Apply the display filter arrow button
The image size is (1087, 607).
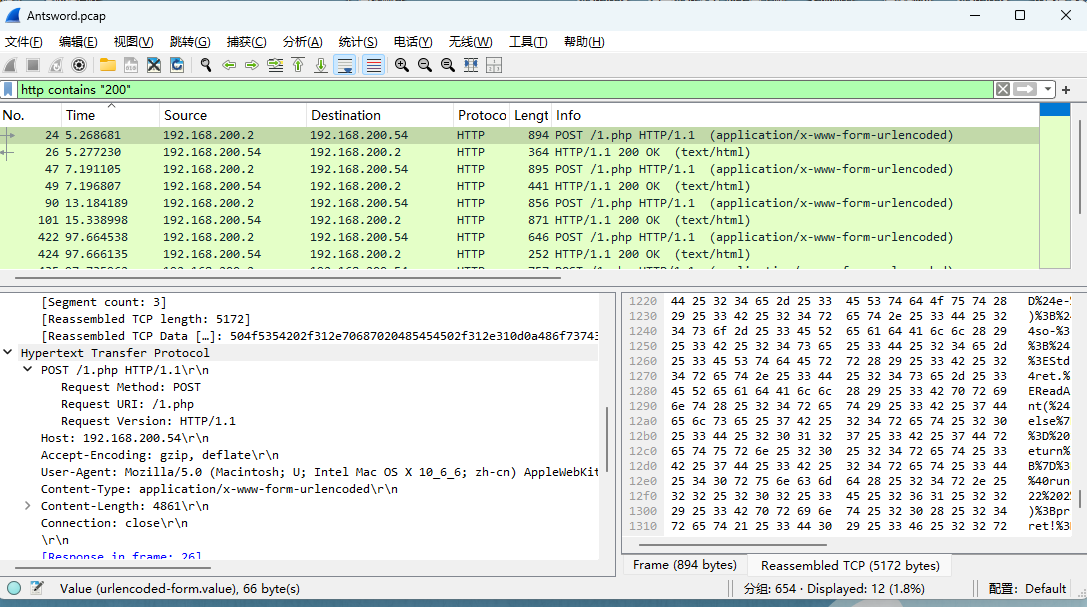[x=1025, y=89]
